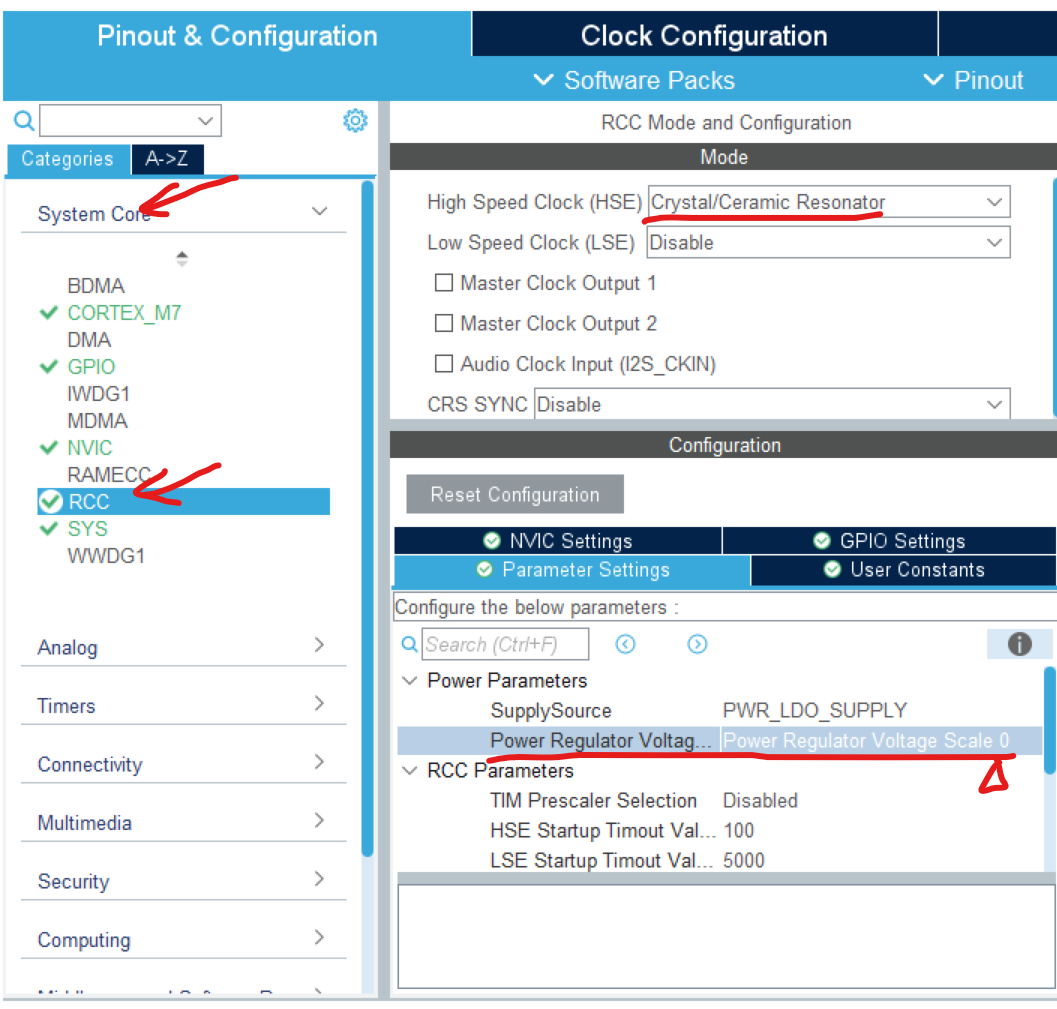Click the settings gear icon in categories panel
The height and width of the screenshot is (1009, 1057).
[355, 121]
